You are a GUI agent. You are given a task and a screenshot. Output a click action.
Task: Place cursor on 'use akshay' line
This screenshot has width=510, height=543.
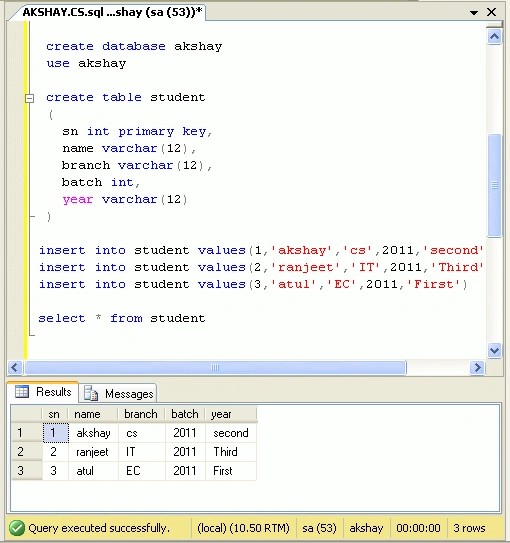tap(86, 63)
